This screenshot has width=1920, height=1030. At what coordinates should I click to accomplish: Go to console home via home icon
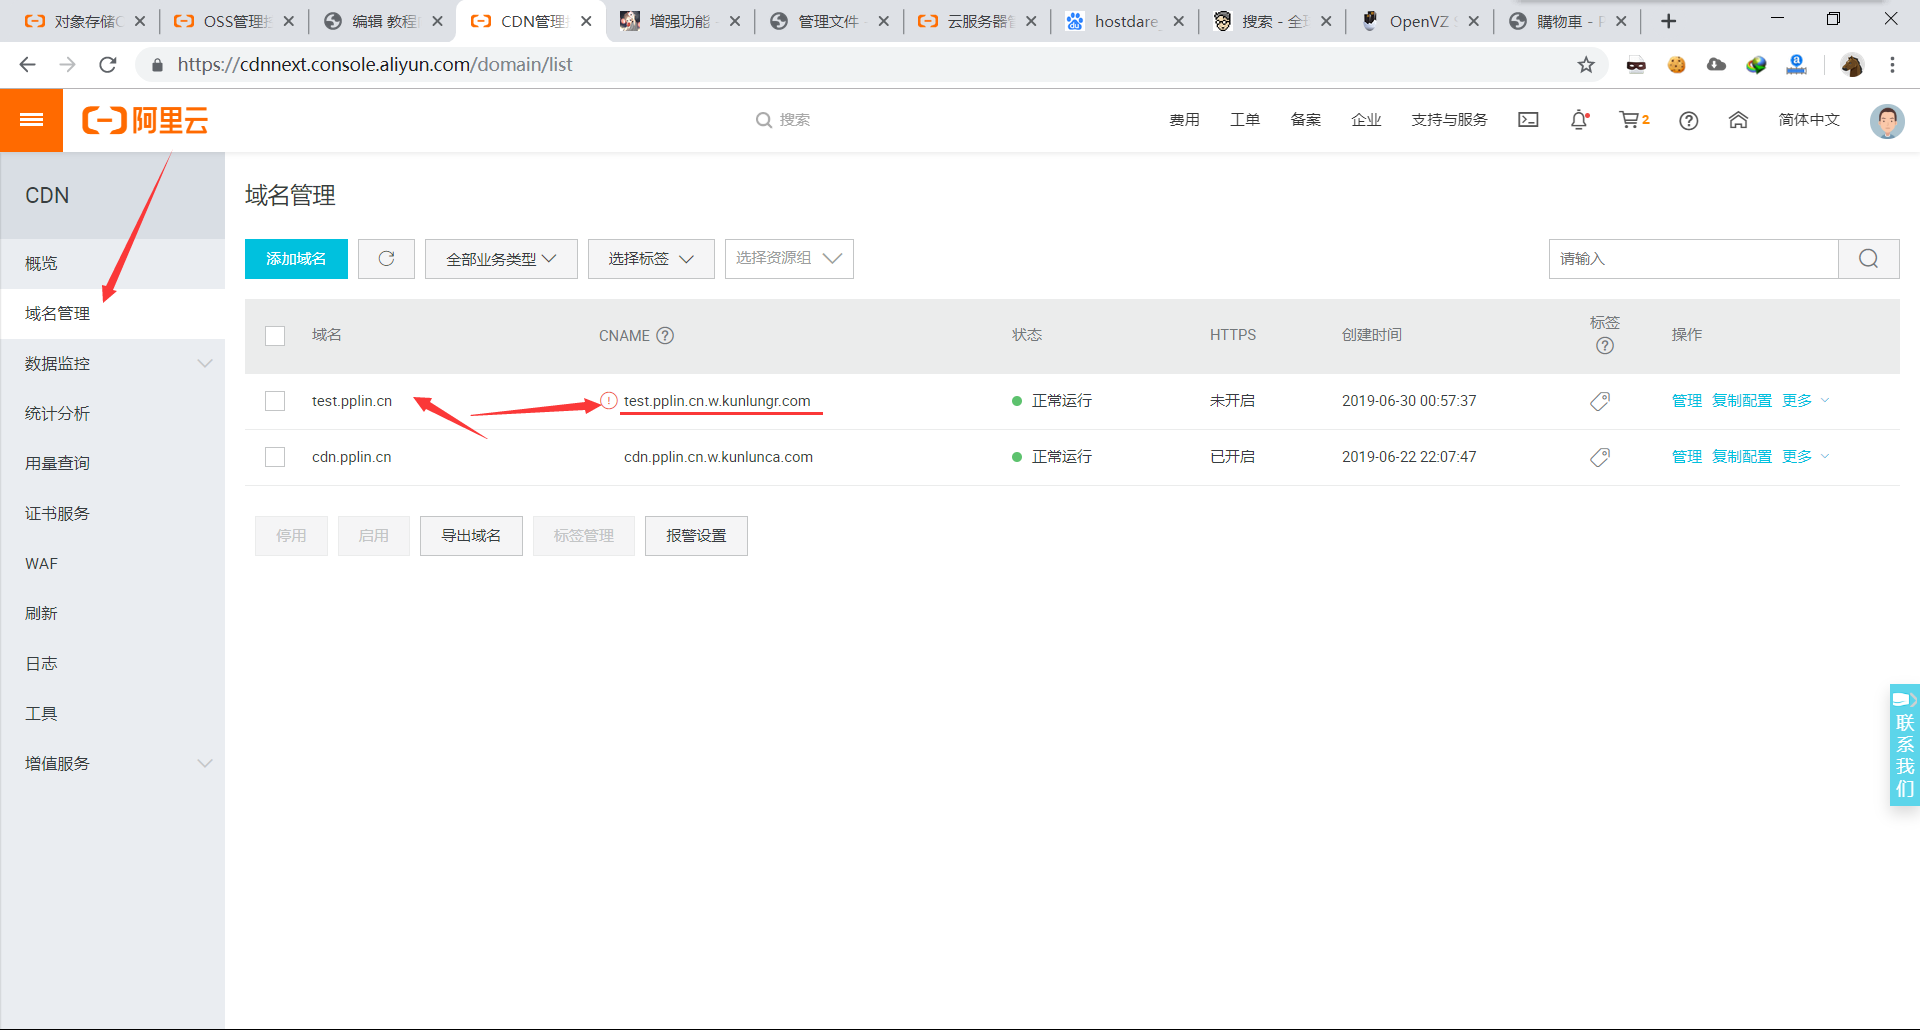[x=1739, y=119]
